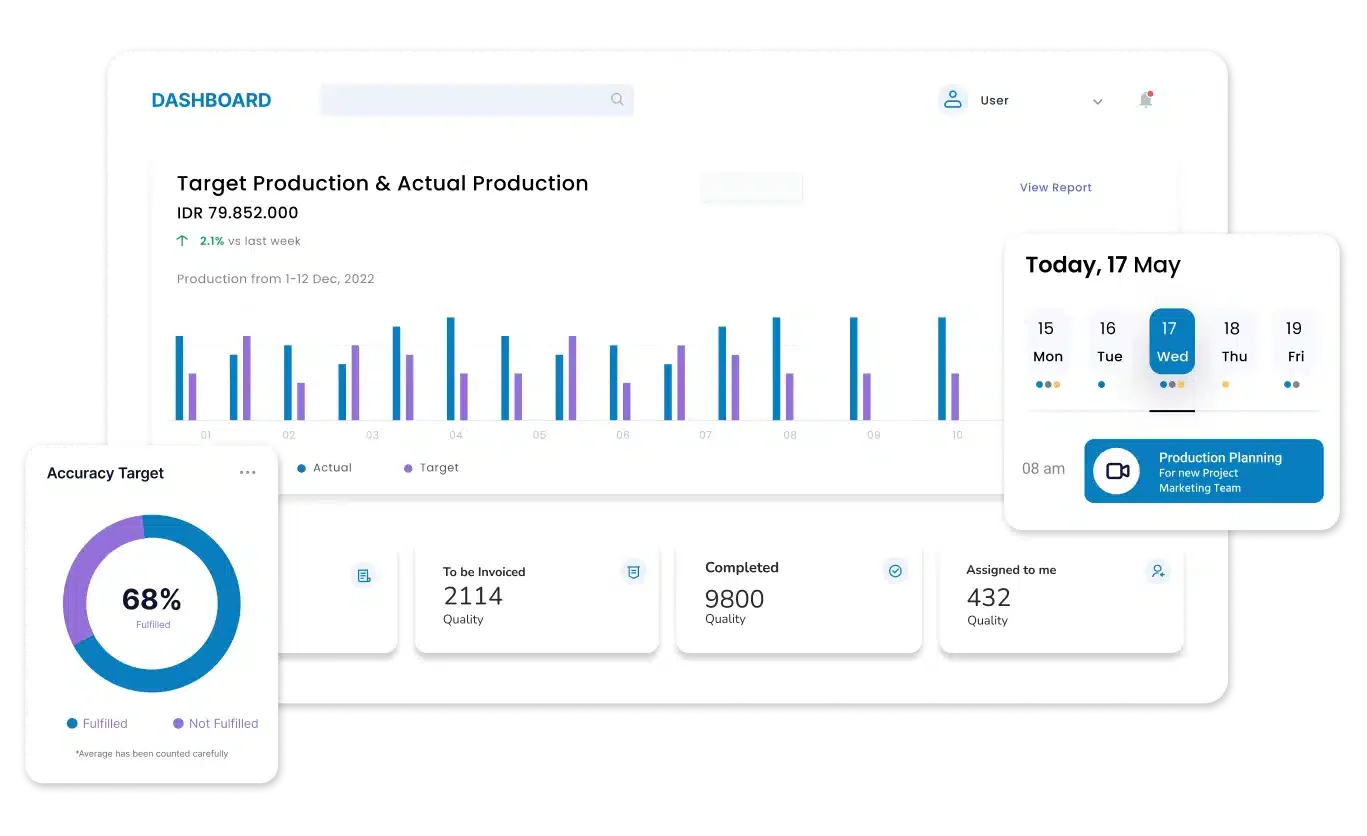Toggle the Actual legend series
This screenshot has height=836, width=1367.
pos(324,467)
